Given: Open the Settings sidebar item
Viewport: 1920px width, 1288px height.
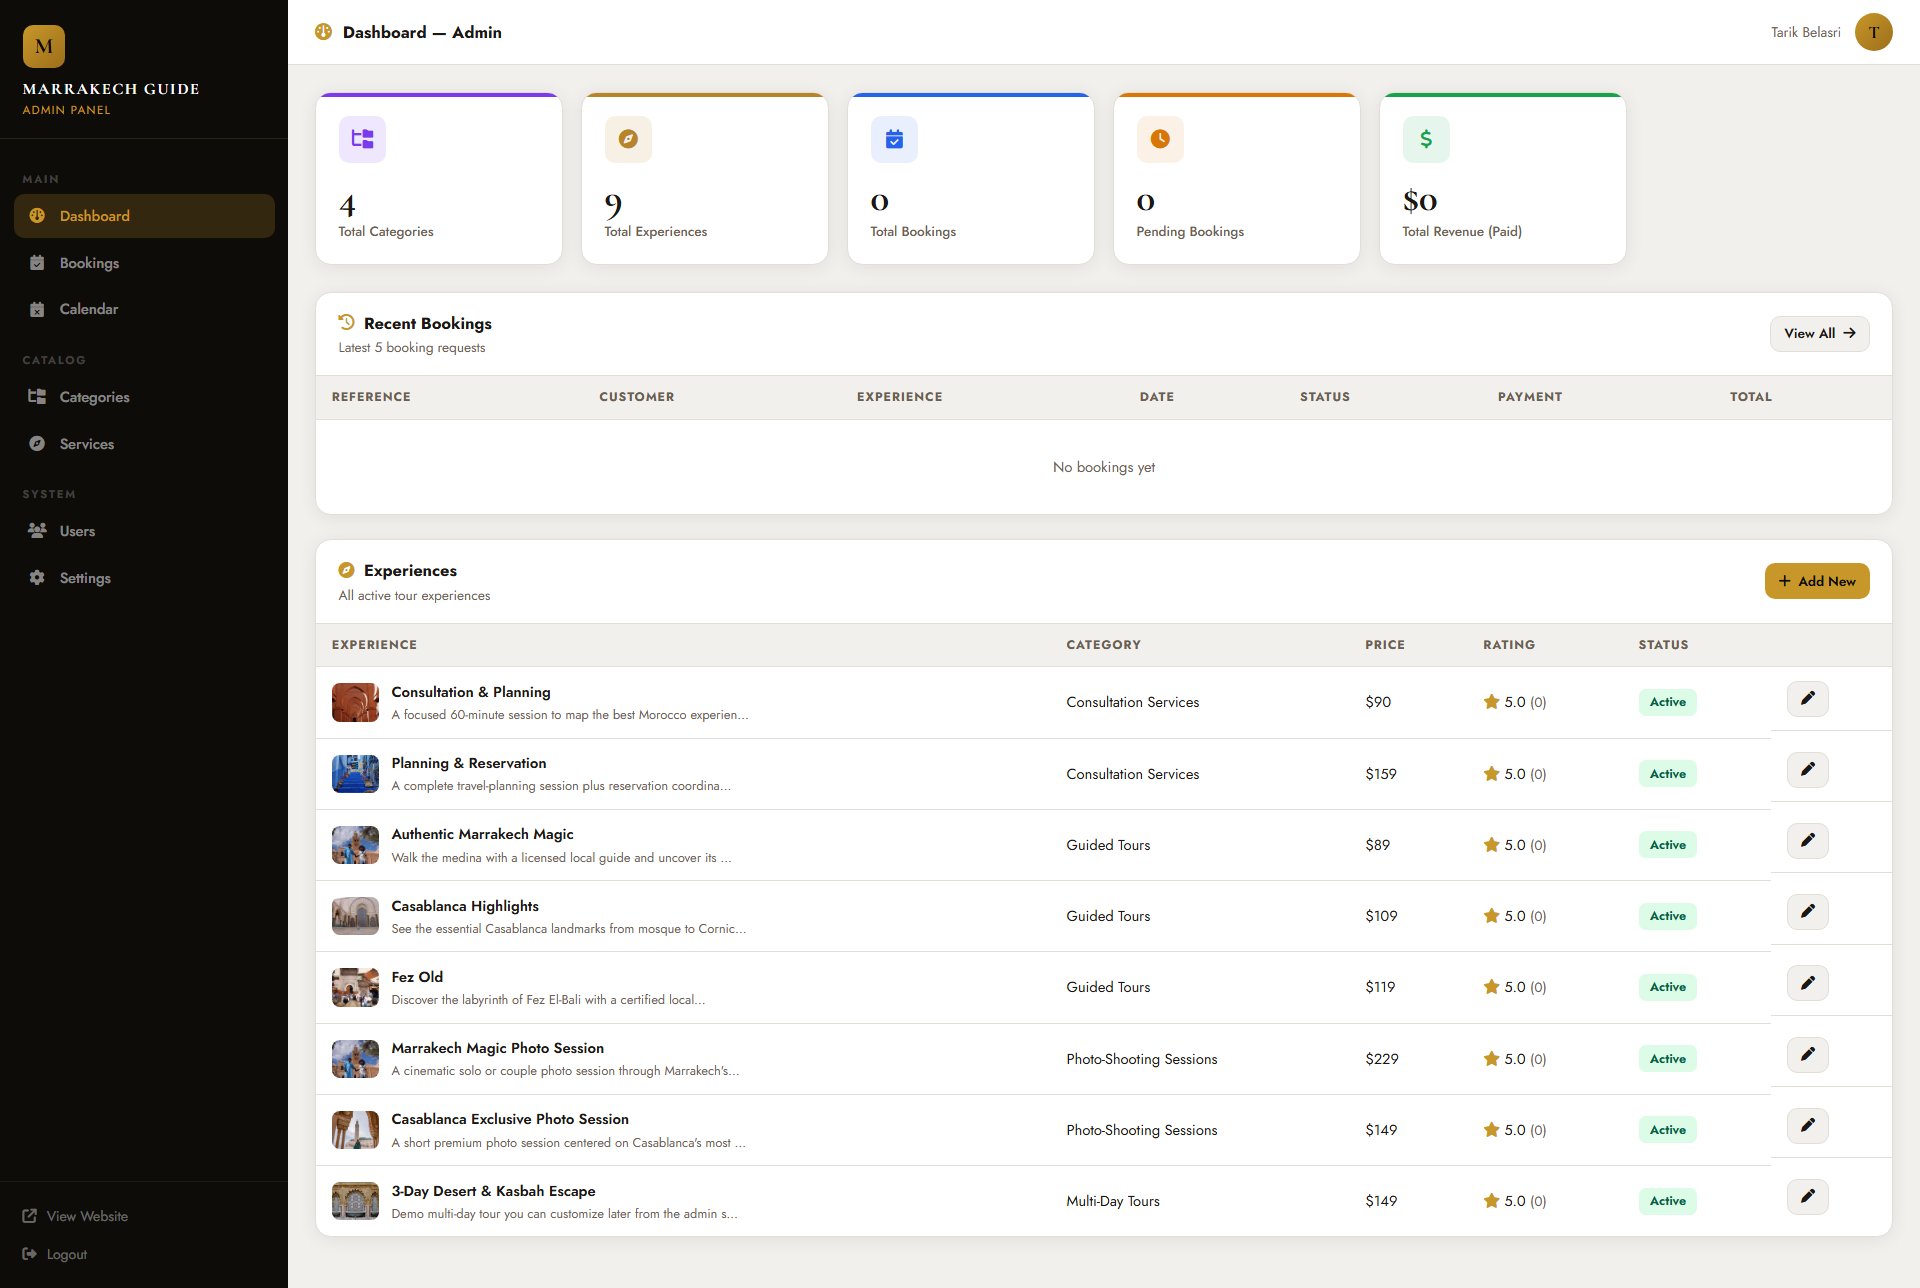Looking at the screenshot, I should click(85, 578).
